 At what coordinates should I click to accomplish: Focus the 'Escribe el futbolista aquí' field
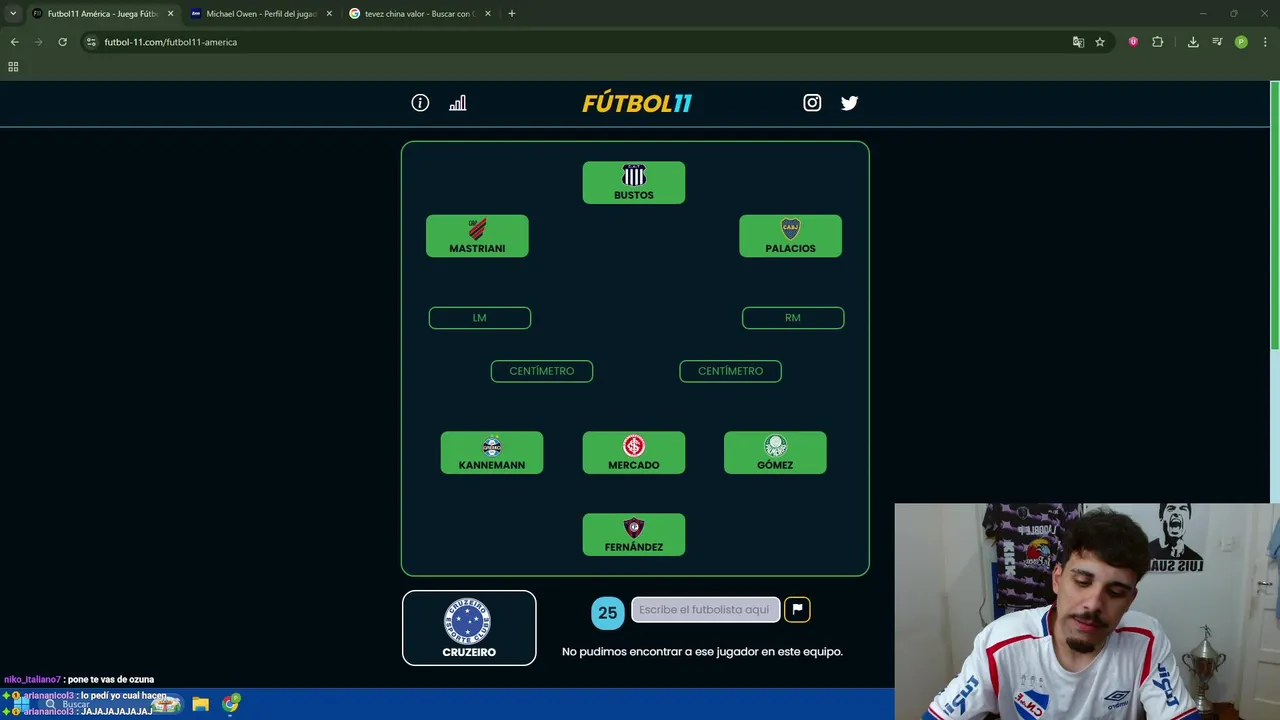(705, 610)
